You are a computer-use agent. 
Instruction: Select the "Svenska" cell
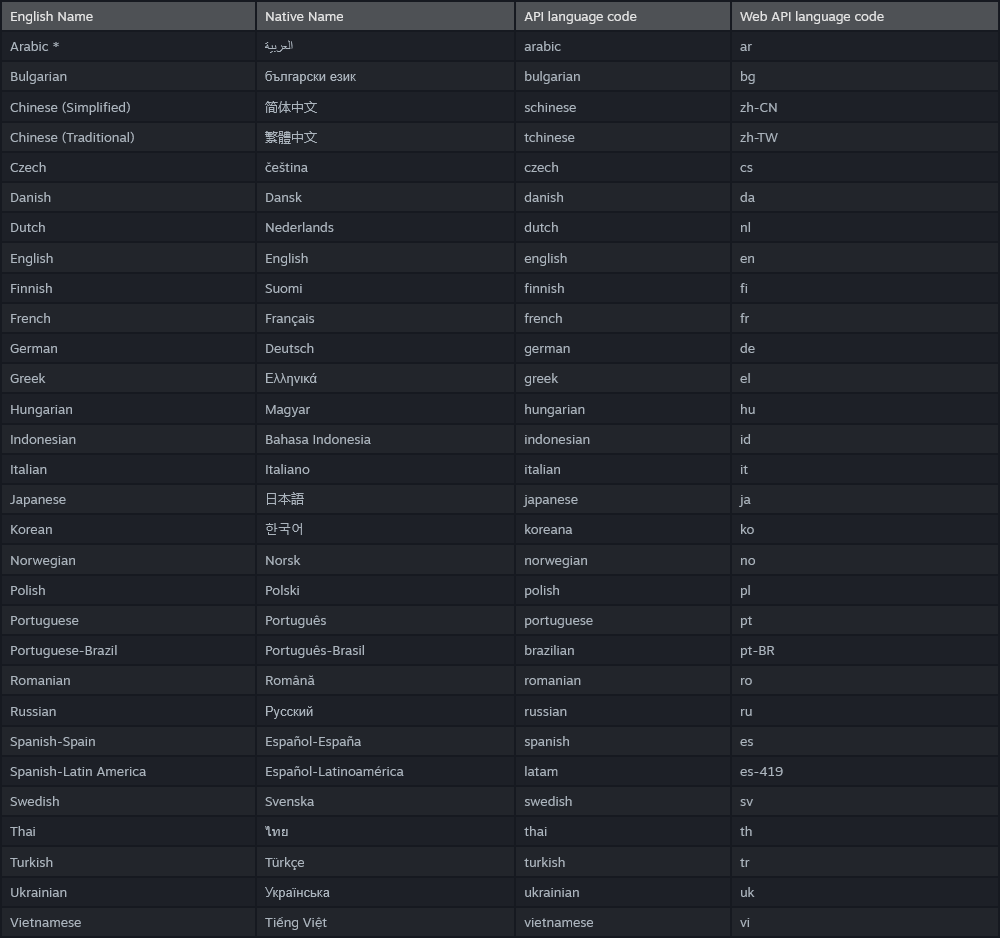(385, 802)
